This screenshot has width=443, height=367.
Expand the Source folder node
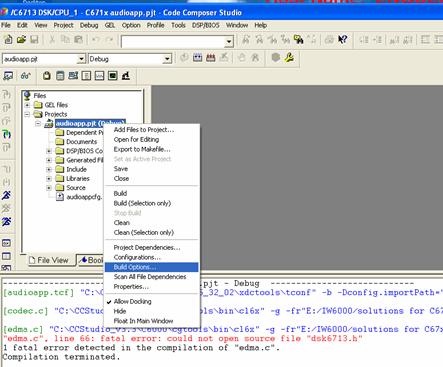coord(49,188)
